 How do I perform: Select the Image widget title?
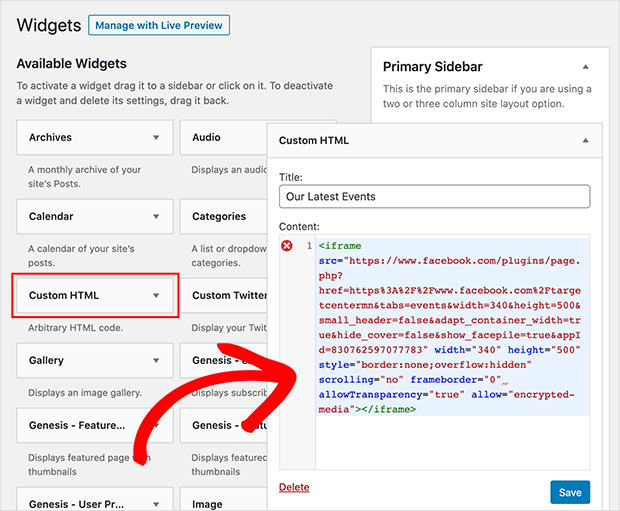point(207,504)
